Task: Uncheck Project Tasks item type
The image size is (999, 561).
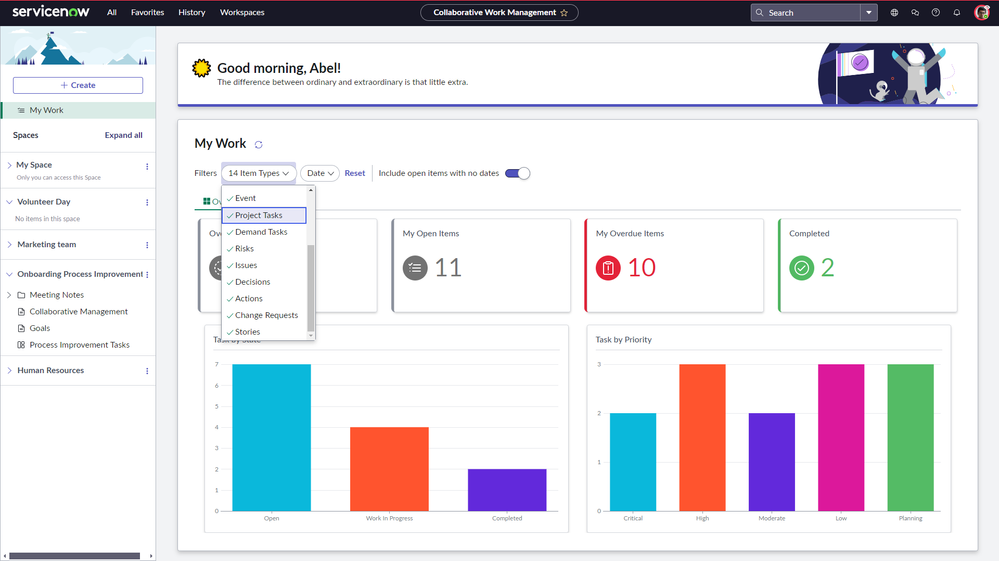Action: (x=263, y=216)
